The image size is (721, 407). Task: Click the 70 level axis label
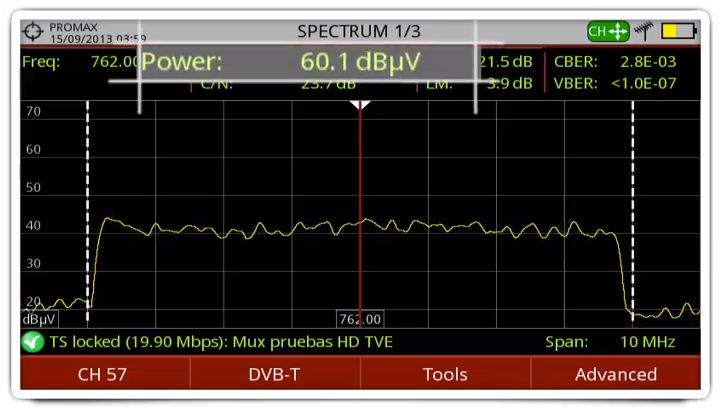point(33,111)
